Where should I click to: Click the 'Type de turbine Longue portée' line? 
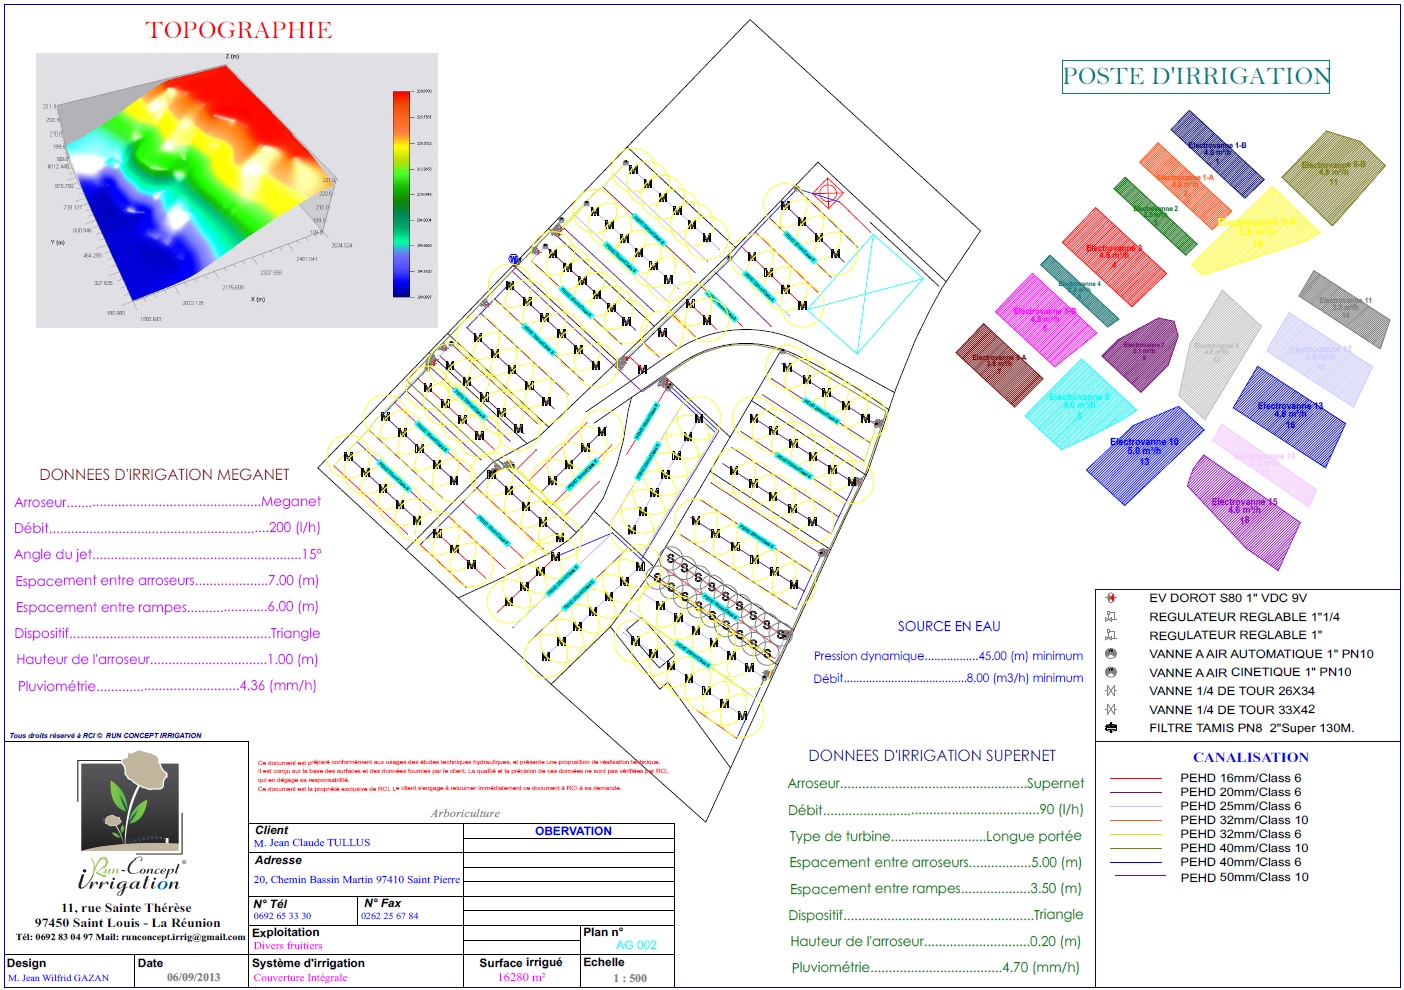point(935,836)
